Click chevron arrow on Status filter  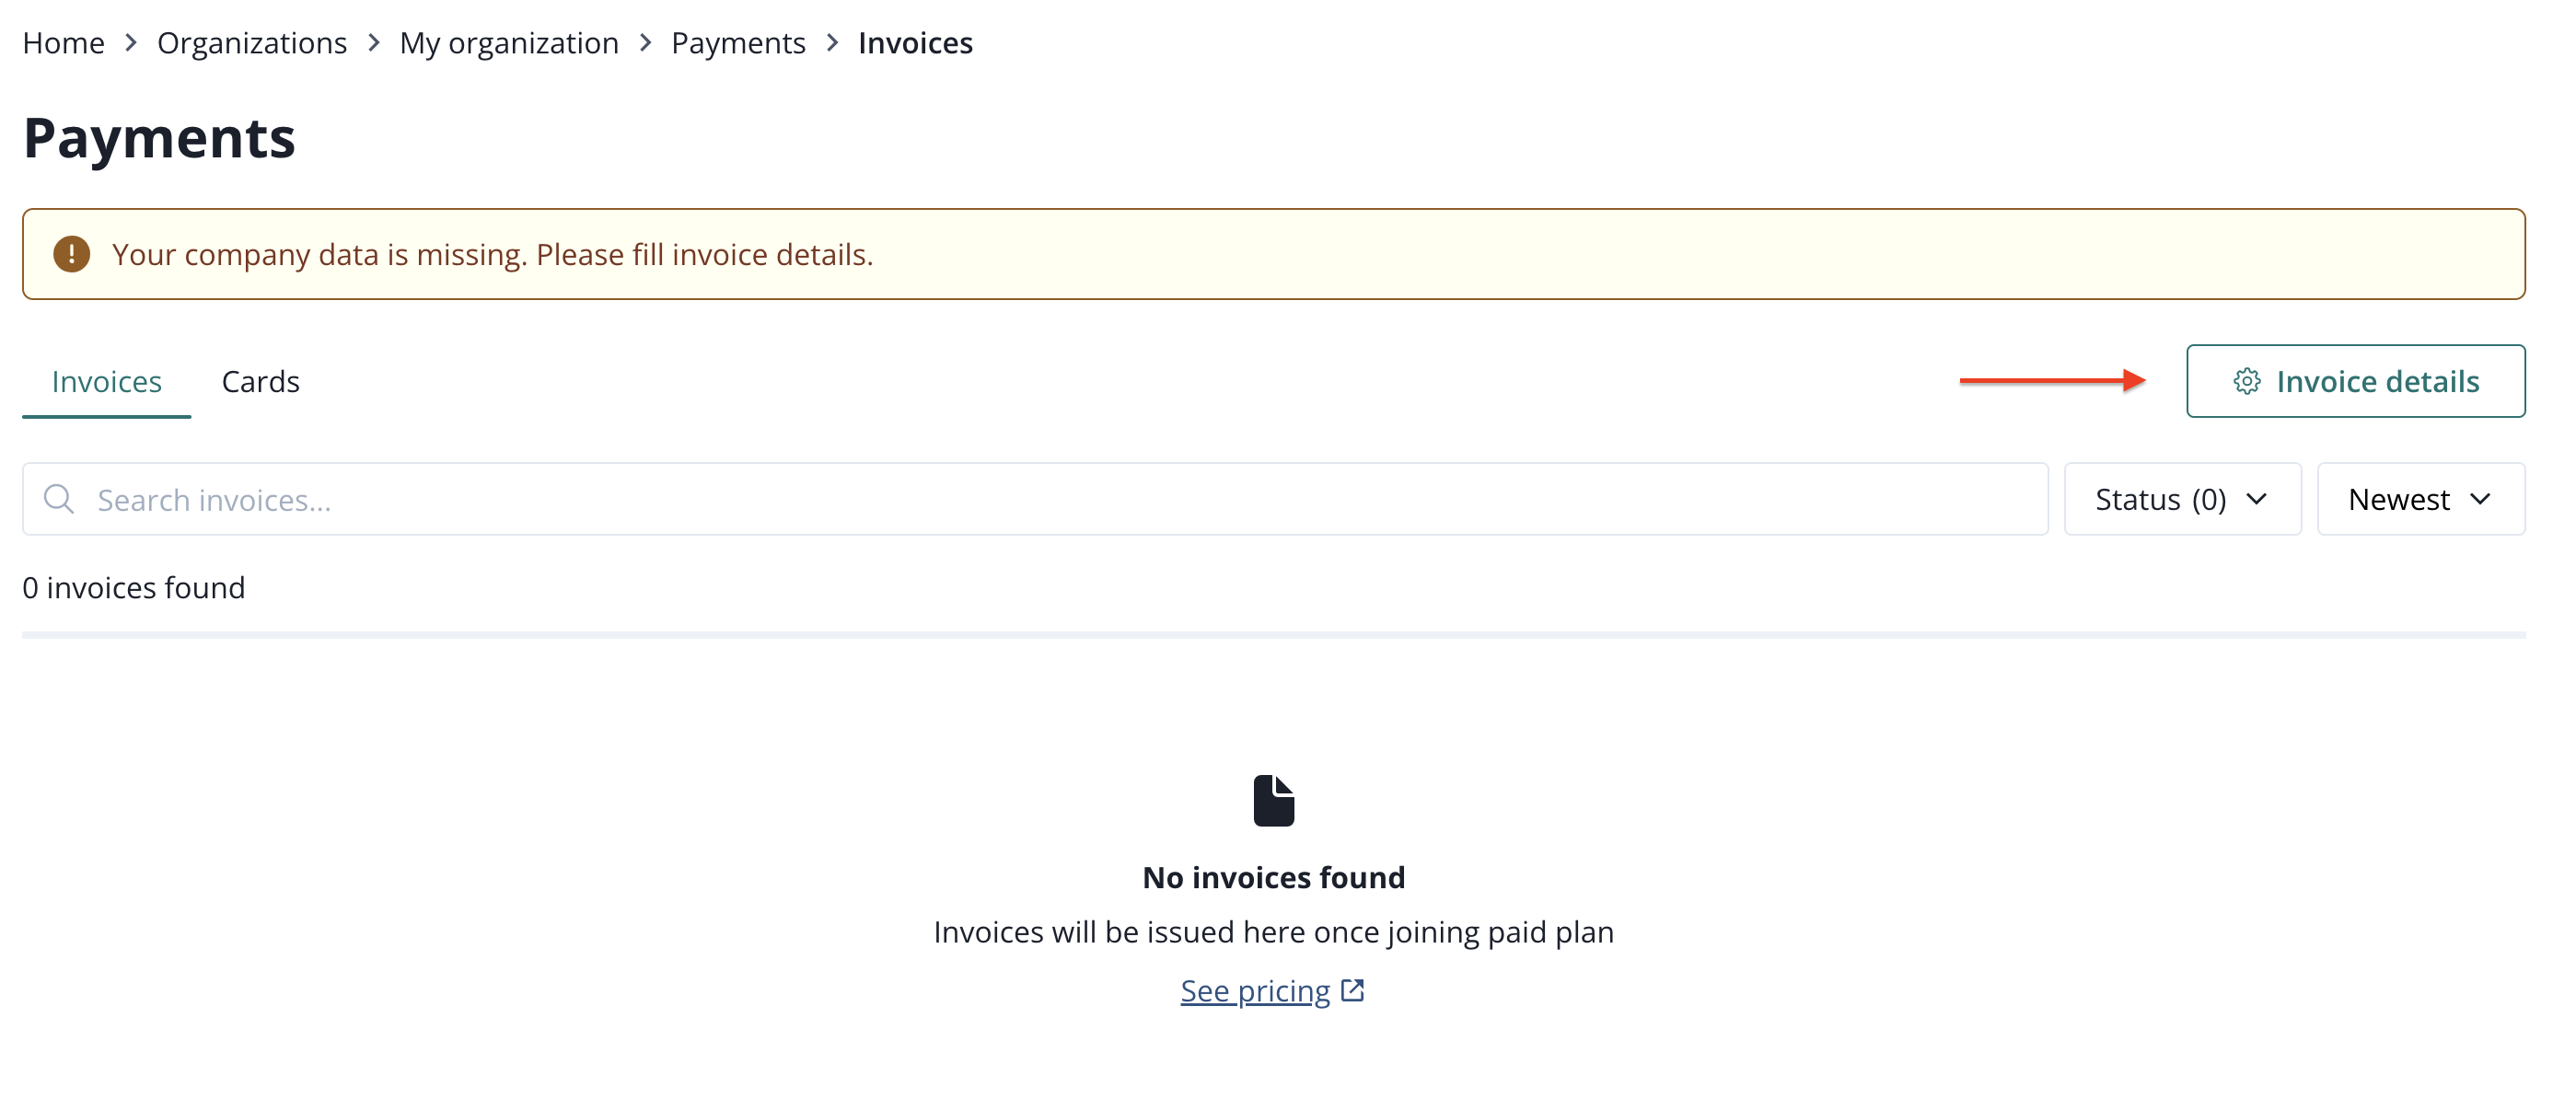click(2256, 499)
